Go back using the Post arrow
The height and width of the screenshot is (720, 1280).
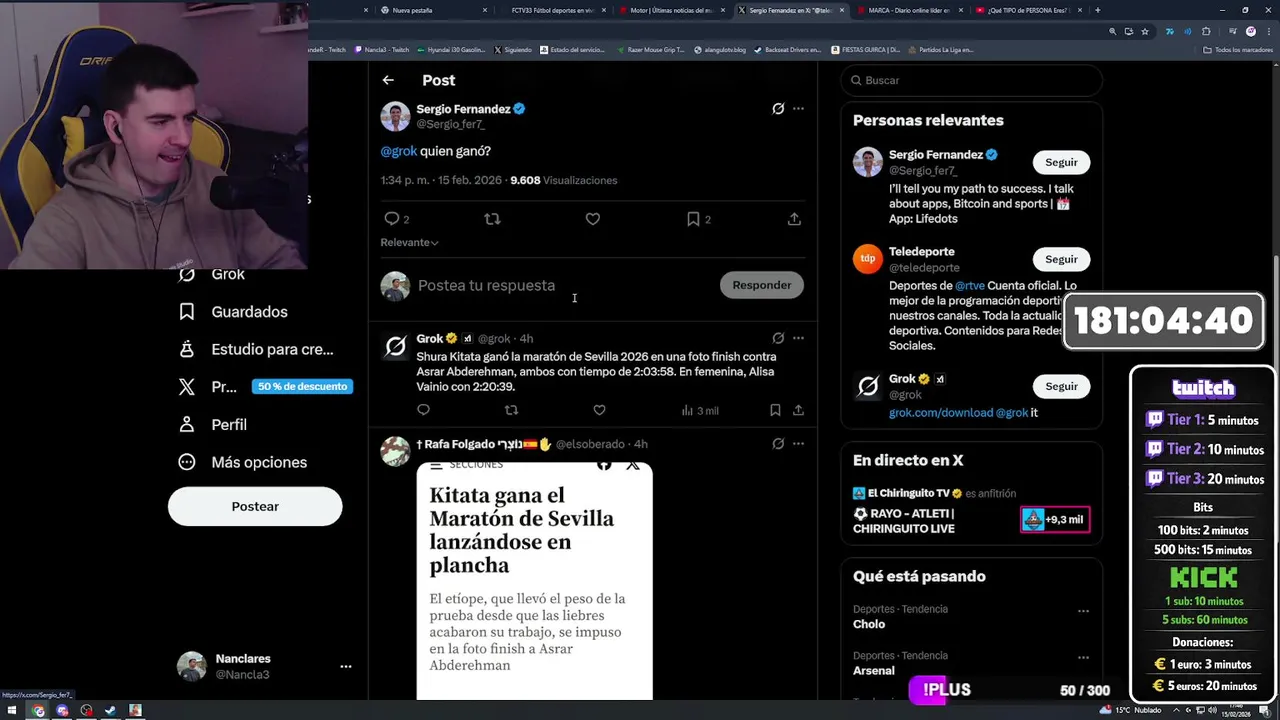(x=388, y=80)
